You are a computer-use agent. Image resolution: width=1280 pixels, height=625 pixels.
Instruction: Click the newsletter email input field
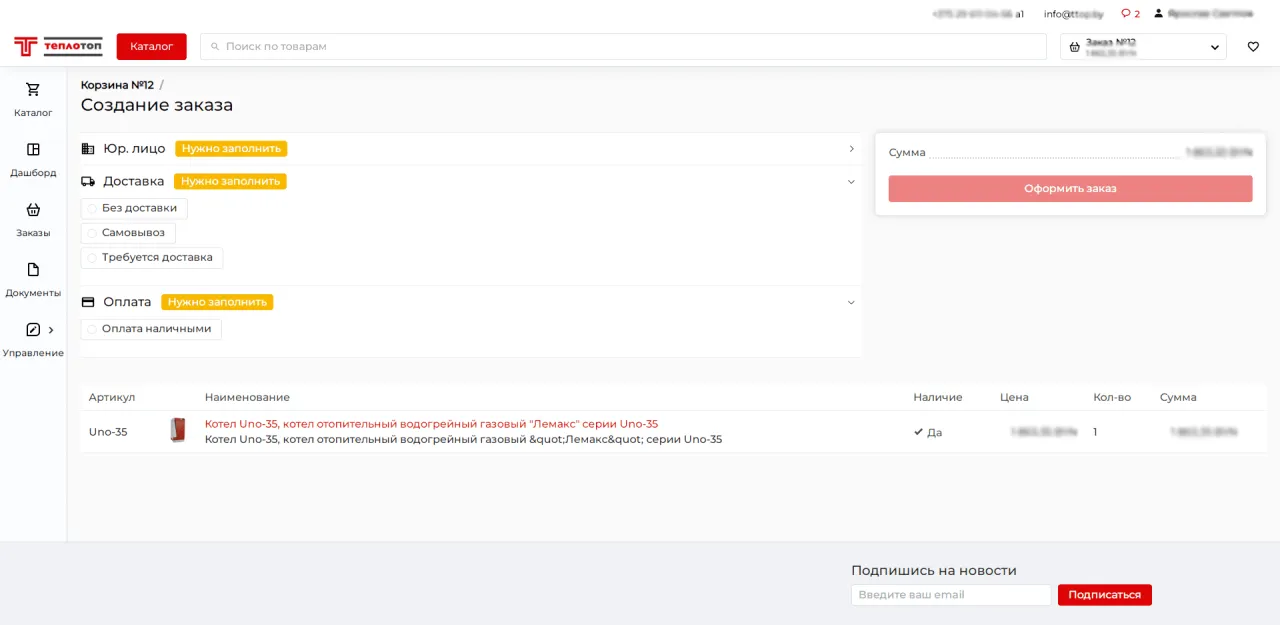(951, 595)
